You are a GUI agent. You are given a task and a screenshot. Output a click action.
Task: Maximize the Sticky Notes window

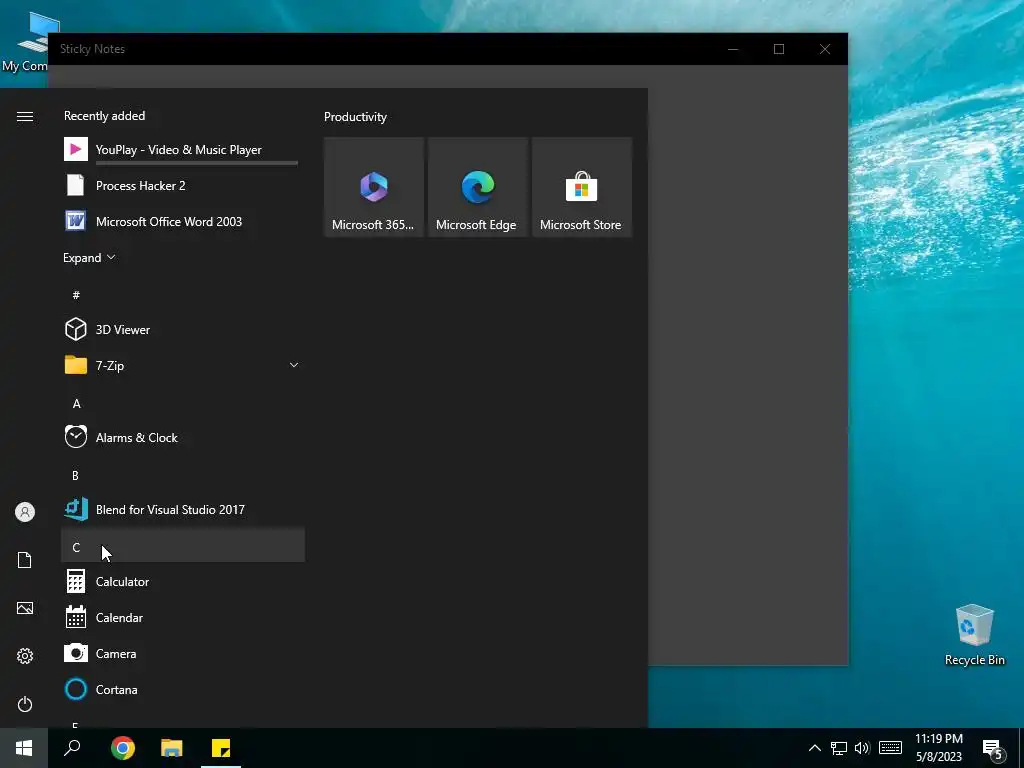tap(778, 49)
